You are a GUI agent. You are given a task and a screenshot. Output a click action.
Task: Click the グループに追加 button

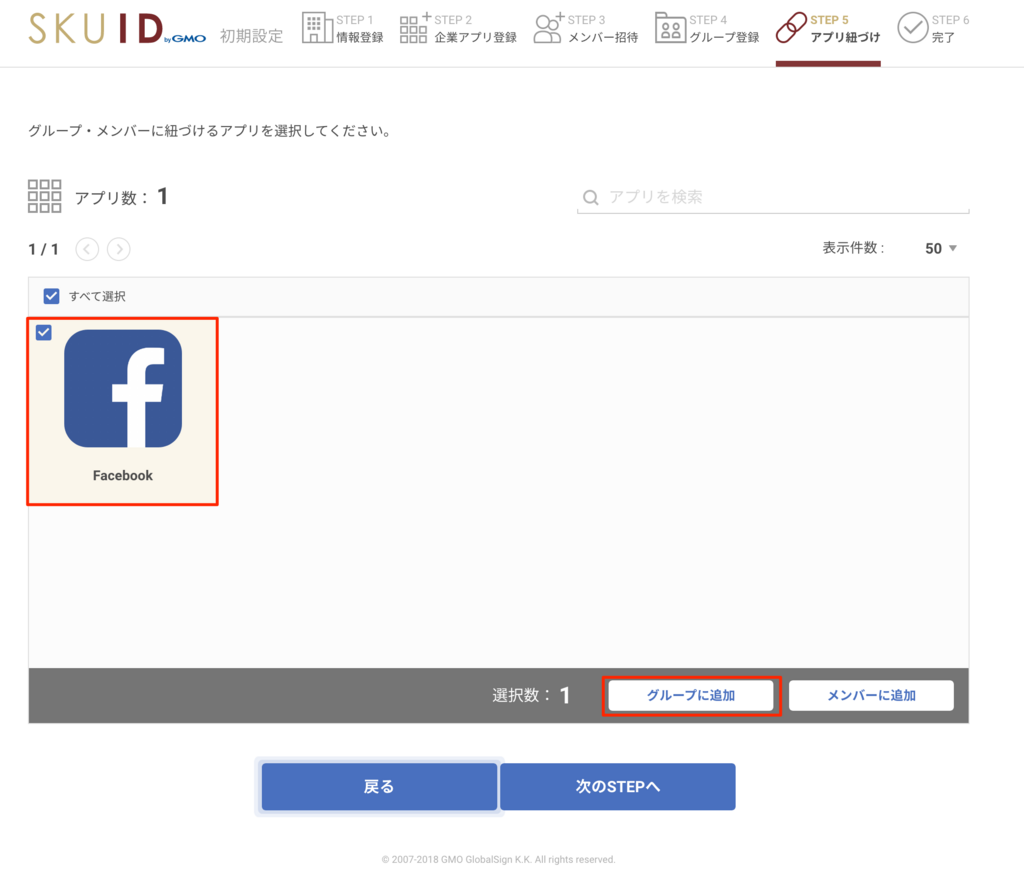[x=691, y=696]
